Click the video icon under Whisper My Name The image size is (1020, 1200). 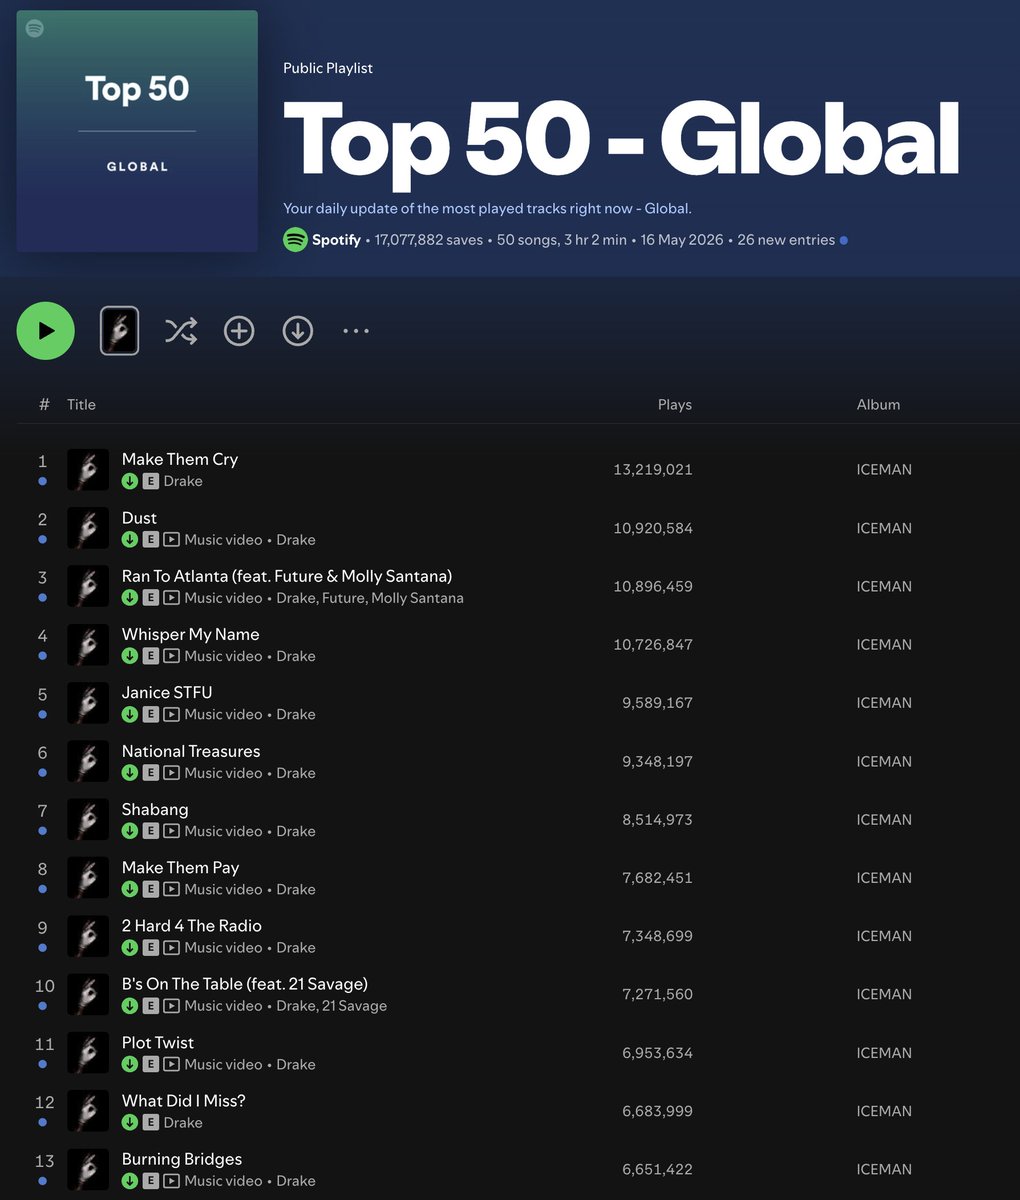click(x=172, y=656)
